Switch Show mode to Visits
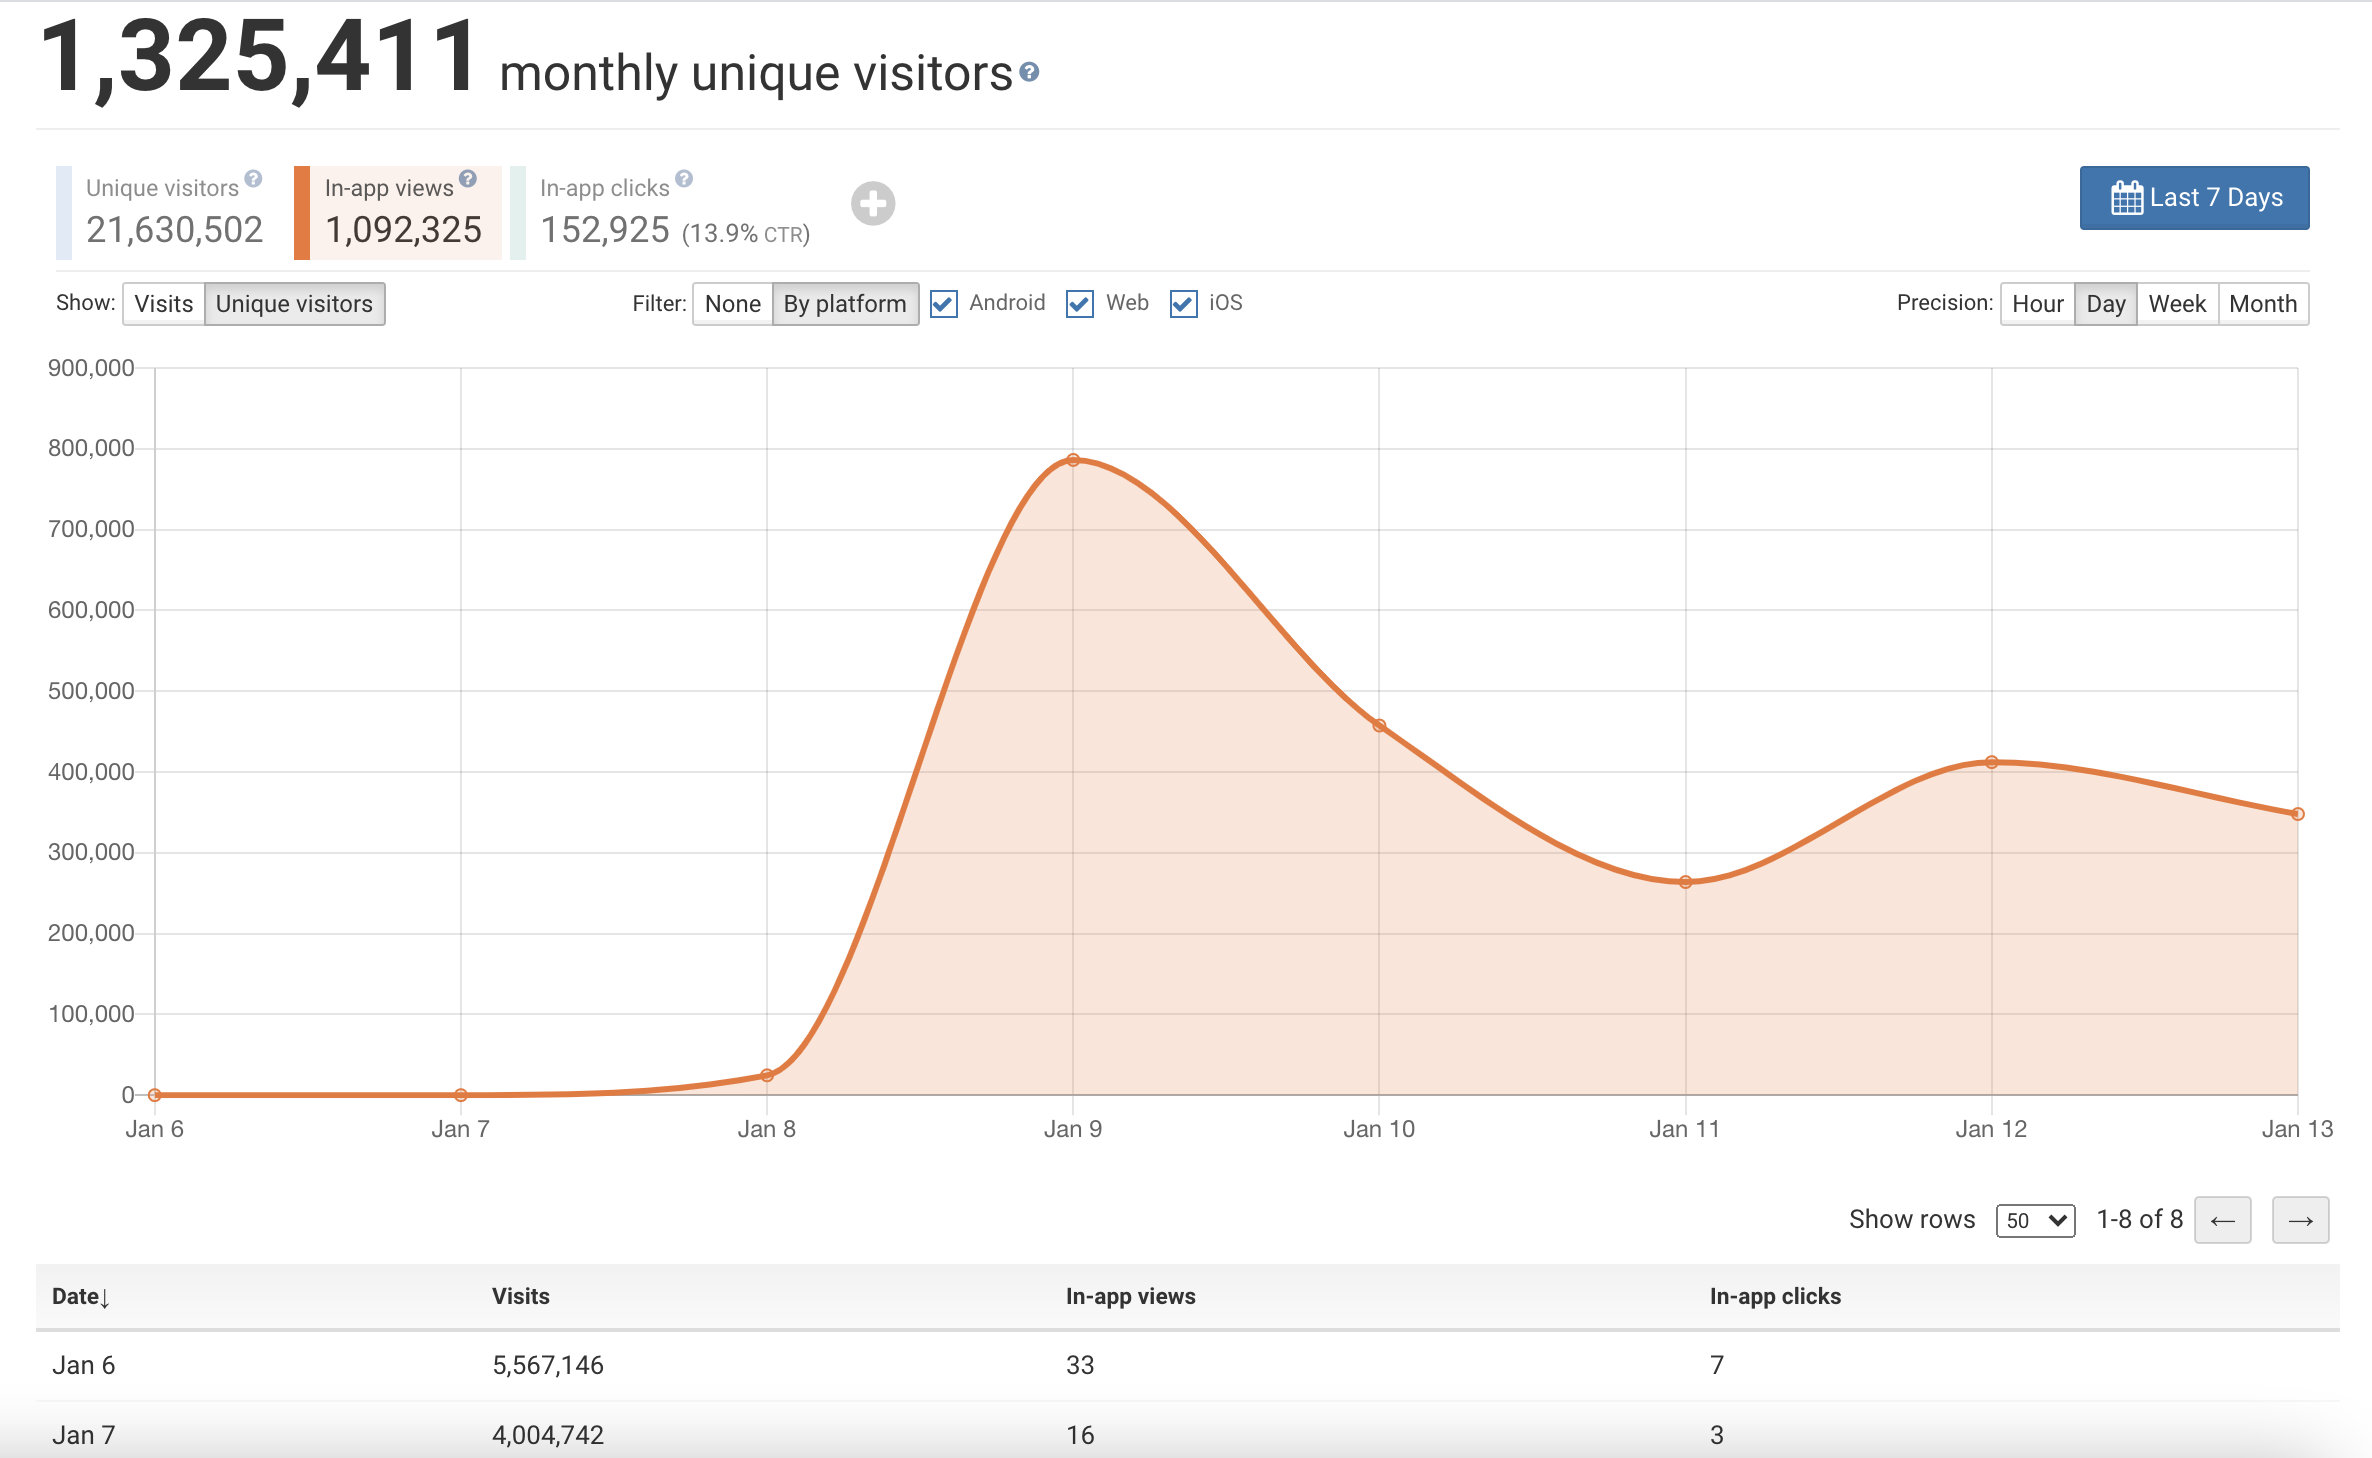Screen dimensions: 2372x1458 click(164, 304)
